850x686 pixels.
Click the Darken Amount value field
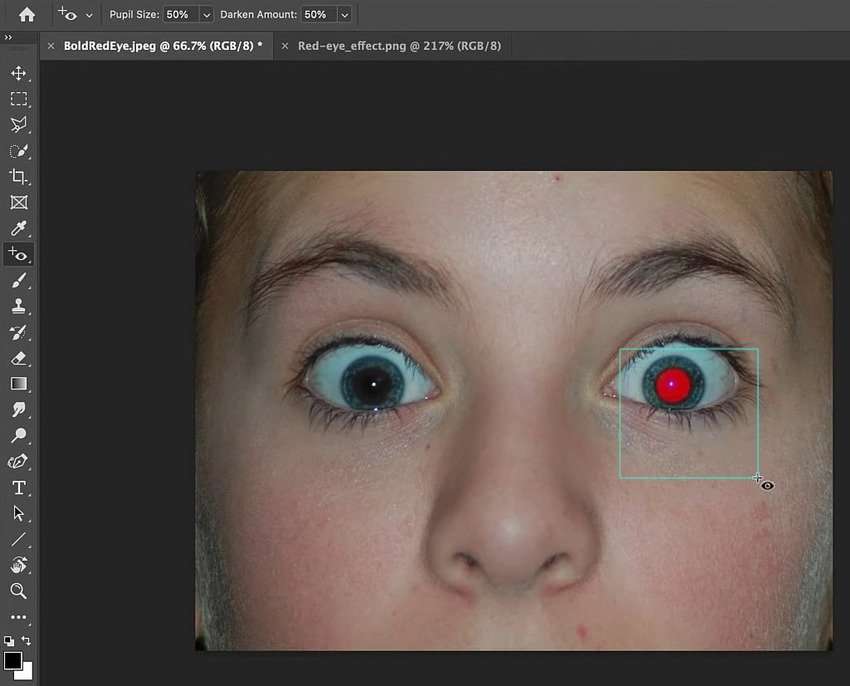click(x=319, y=15)
